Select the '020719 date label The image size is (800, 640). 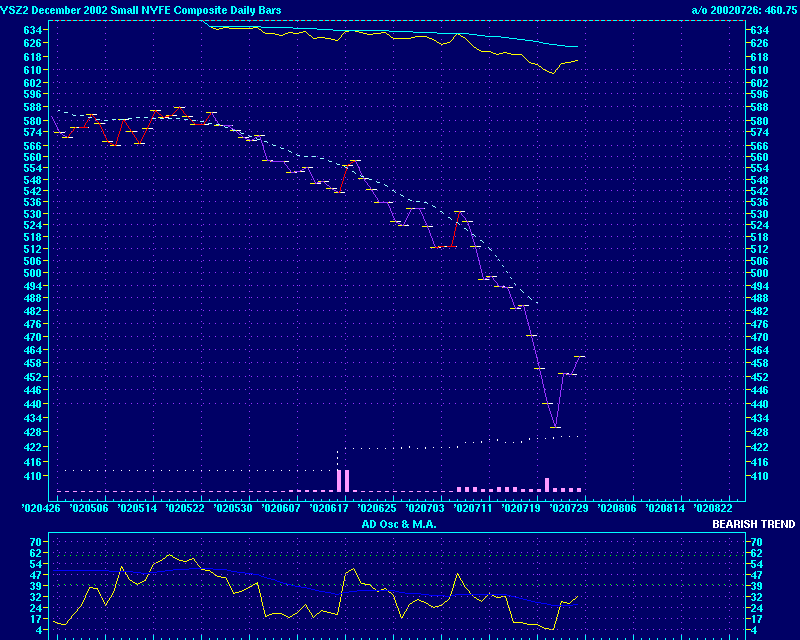click(520, 508)
